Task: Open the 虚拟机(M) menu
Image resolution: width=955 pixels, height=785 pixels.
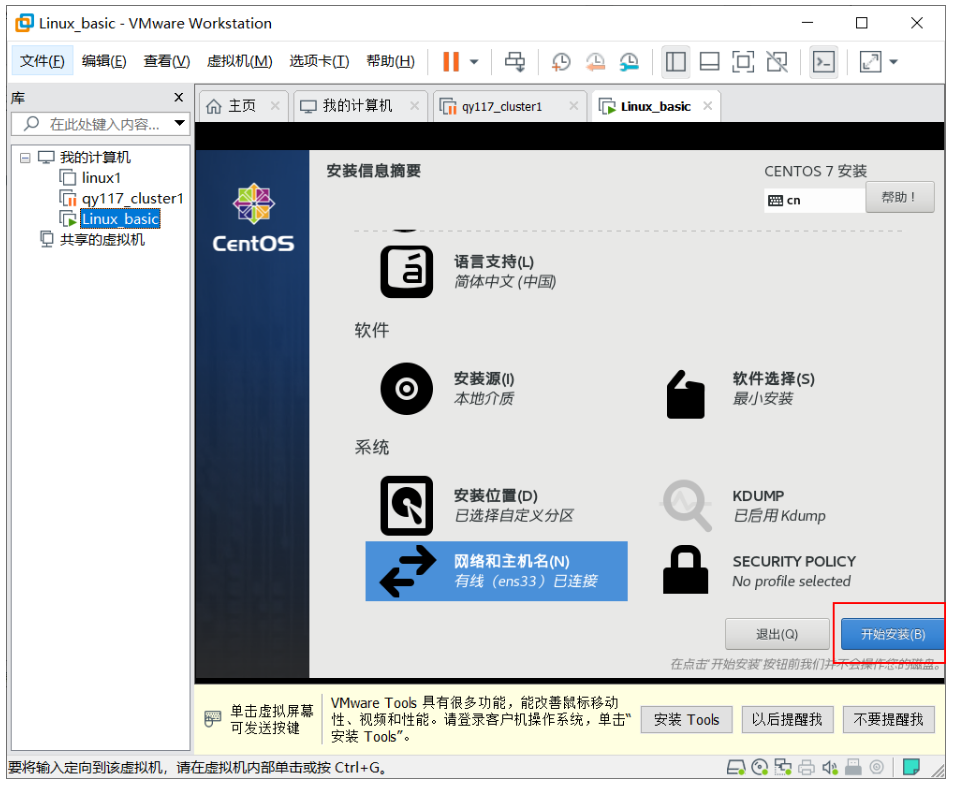Action: point(239,61)
